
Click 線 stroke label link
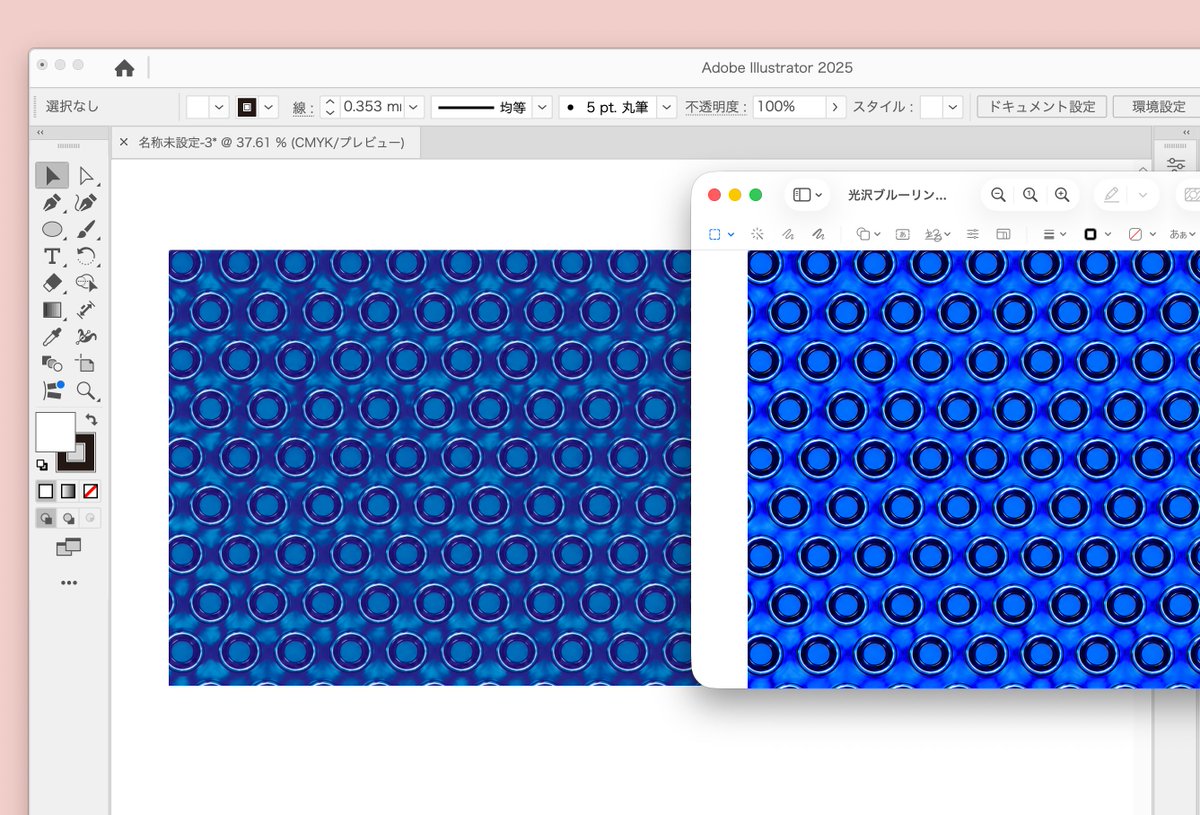point(304,107)
